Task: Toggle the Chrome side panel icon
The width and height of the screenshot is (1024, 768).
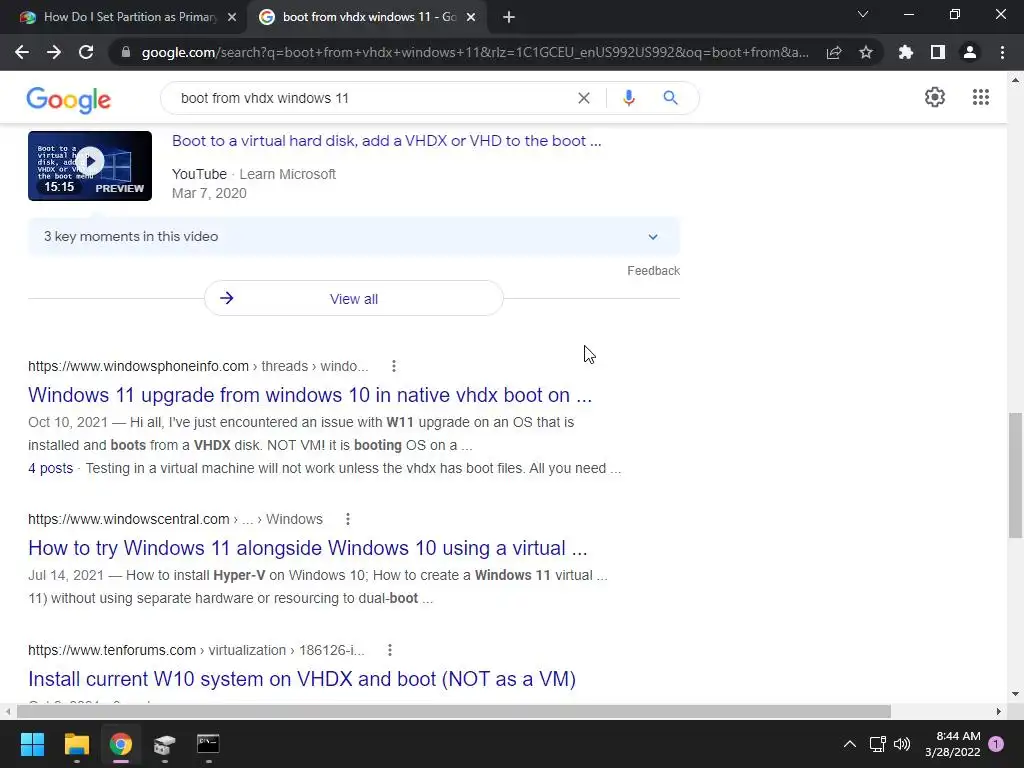Action: pos(938,52)
